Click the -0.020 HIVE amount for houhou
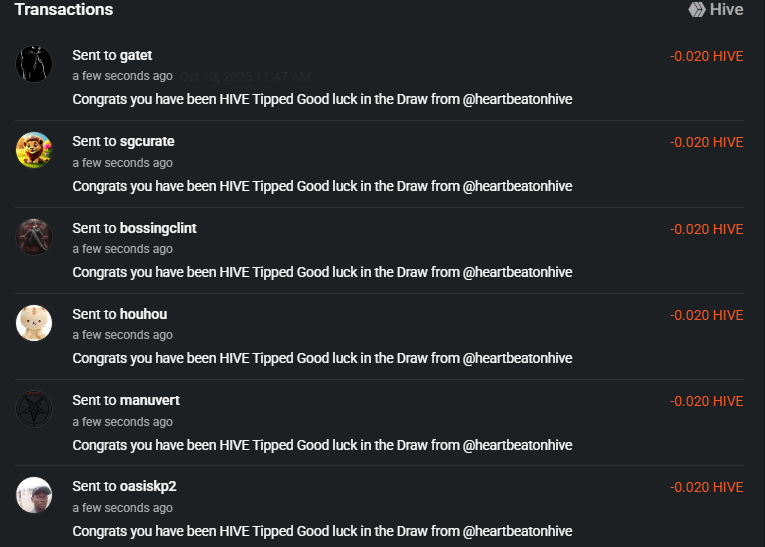The width and height of the screenshot is (765, 547). point(706,315)
